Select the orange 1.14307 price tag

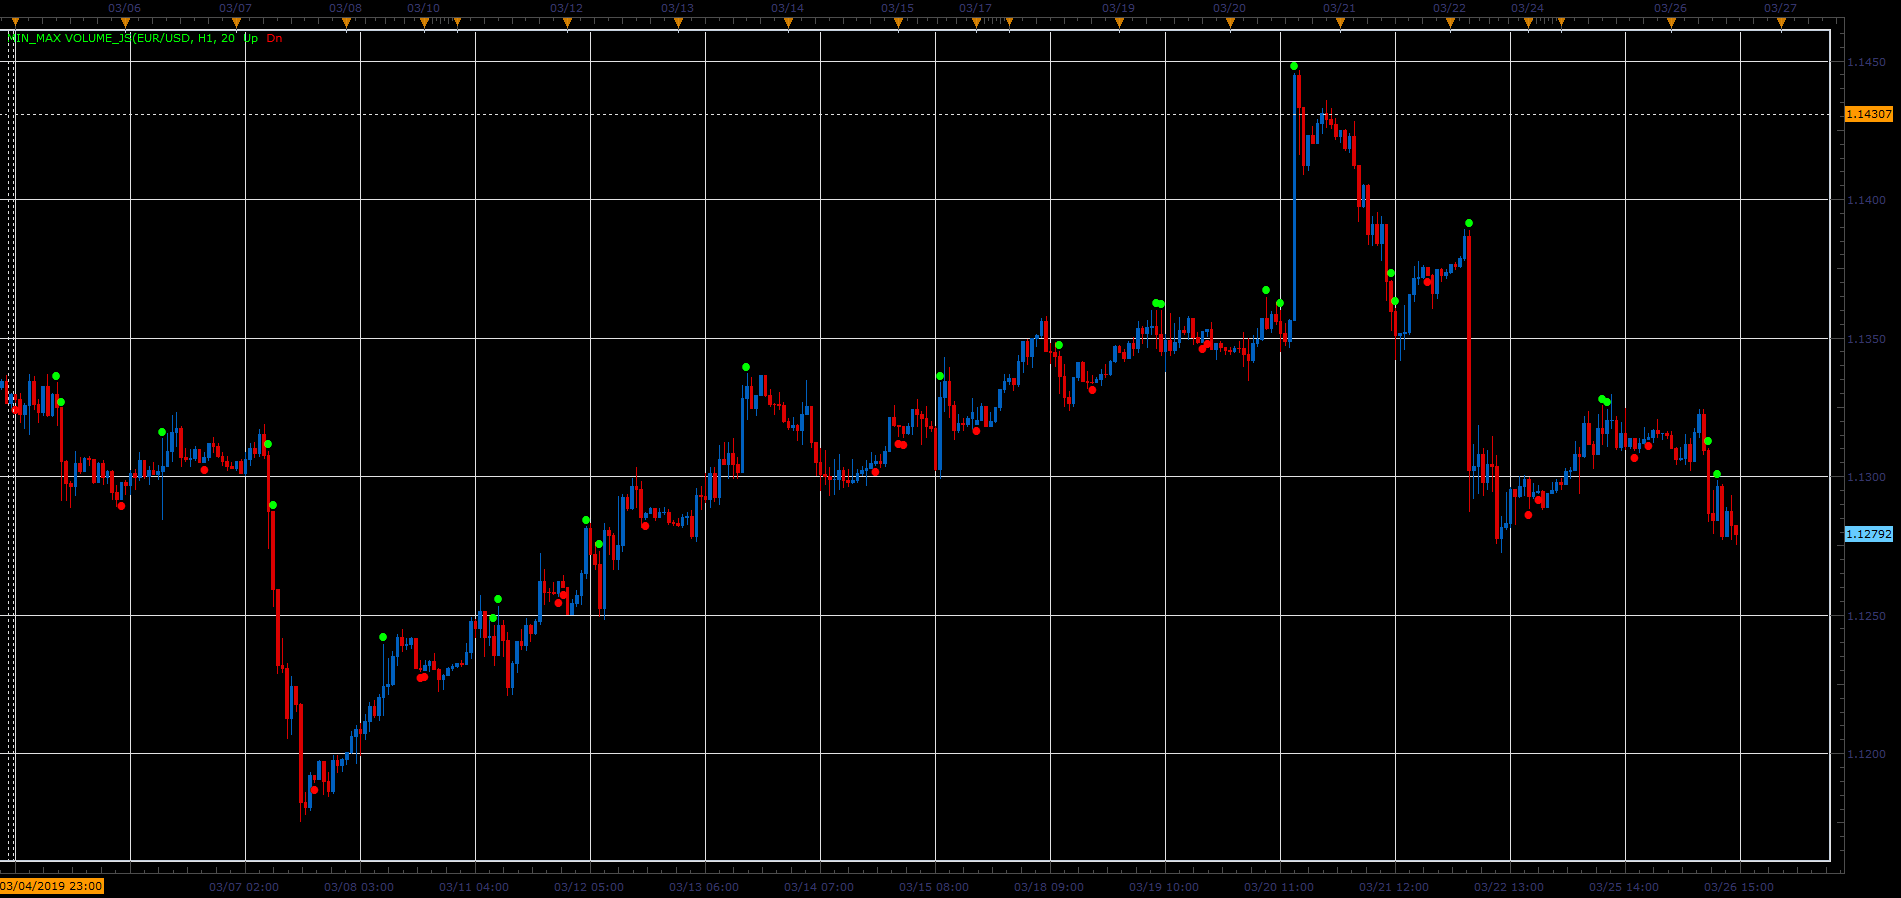(x=1869, y=114)
